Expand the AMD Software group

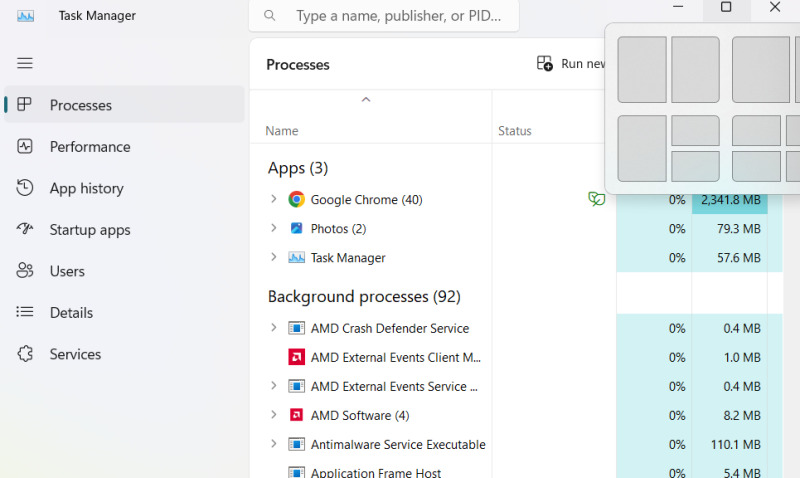pyautogui.click(x=273, y=415)
